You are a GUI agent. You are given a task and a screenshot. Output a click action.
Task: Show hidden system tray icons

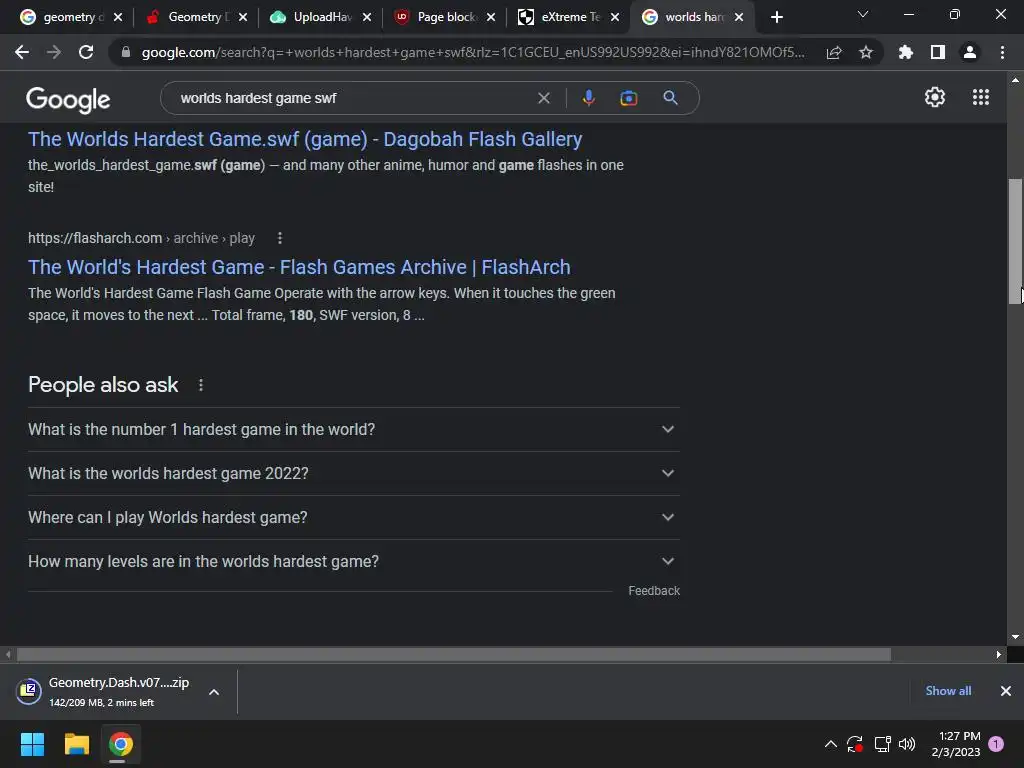pyautogui.click(x=831, y=744)
